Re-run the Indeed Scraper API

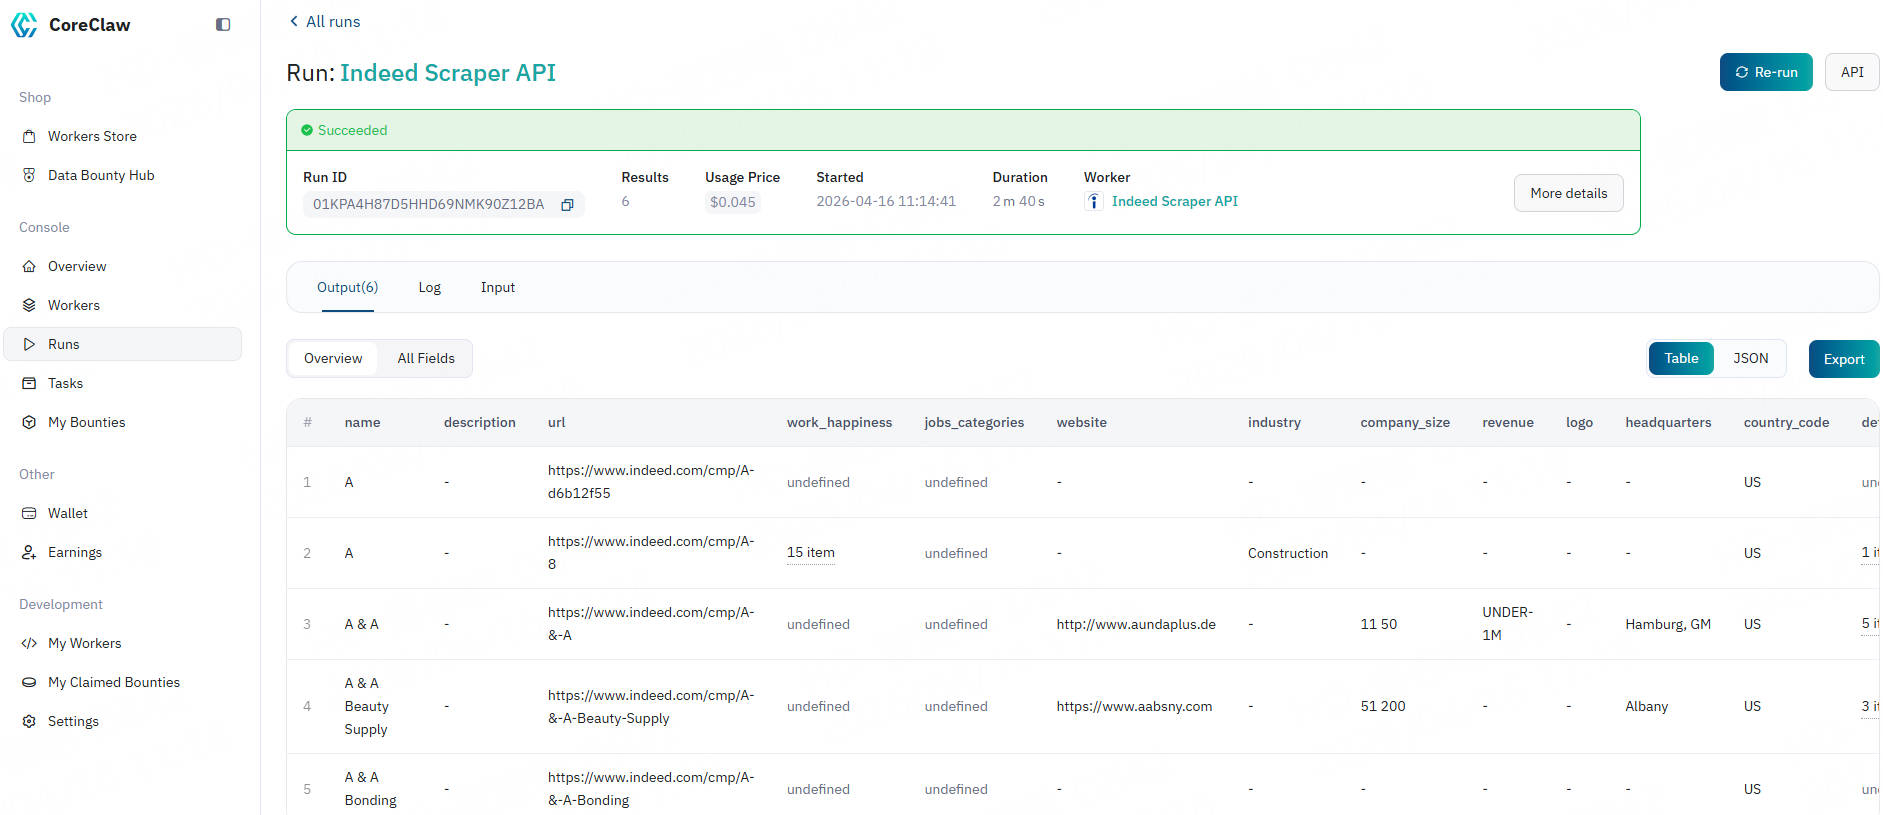(1765, 72)
